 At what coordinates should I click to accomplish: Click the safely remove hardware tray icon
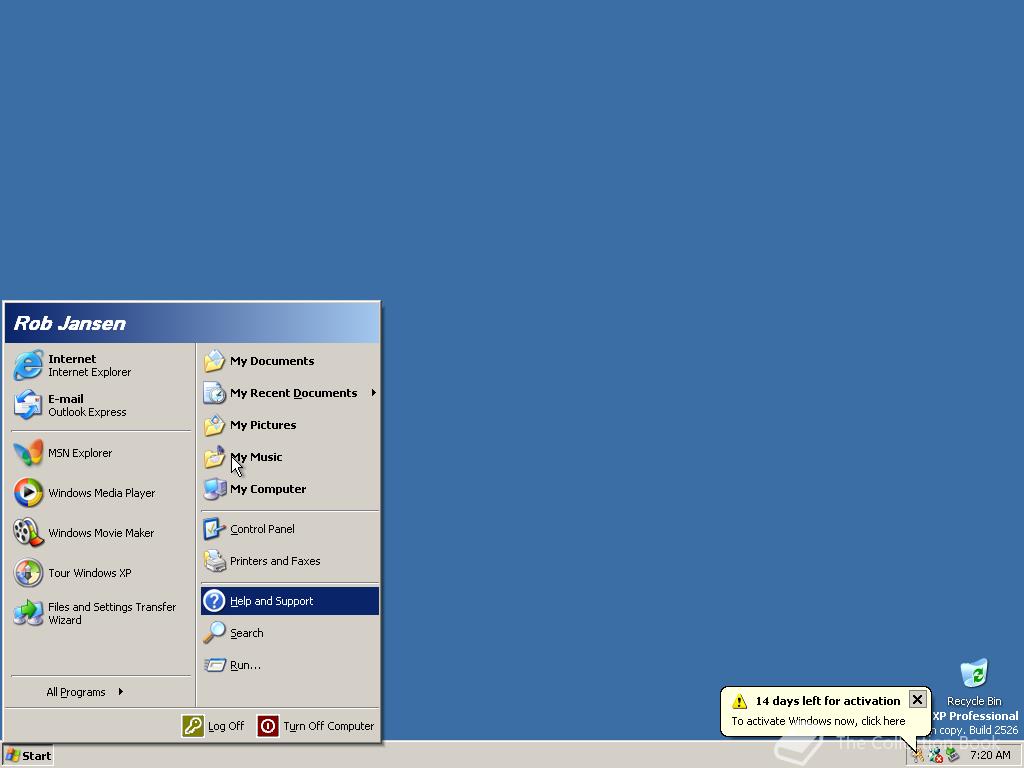tap(953, 756)
